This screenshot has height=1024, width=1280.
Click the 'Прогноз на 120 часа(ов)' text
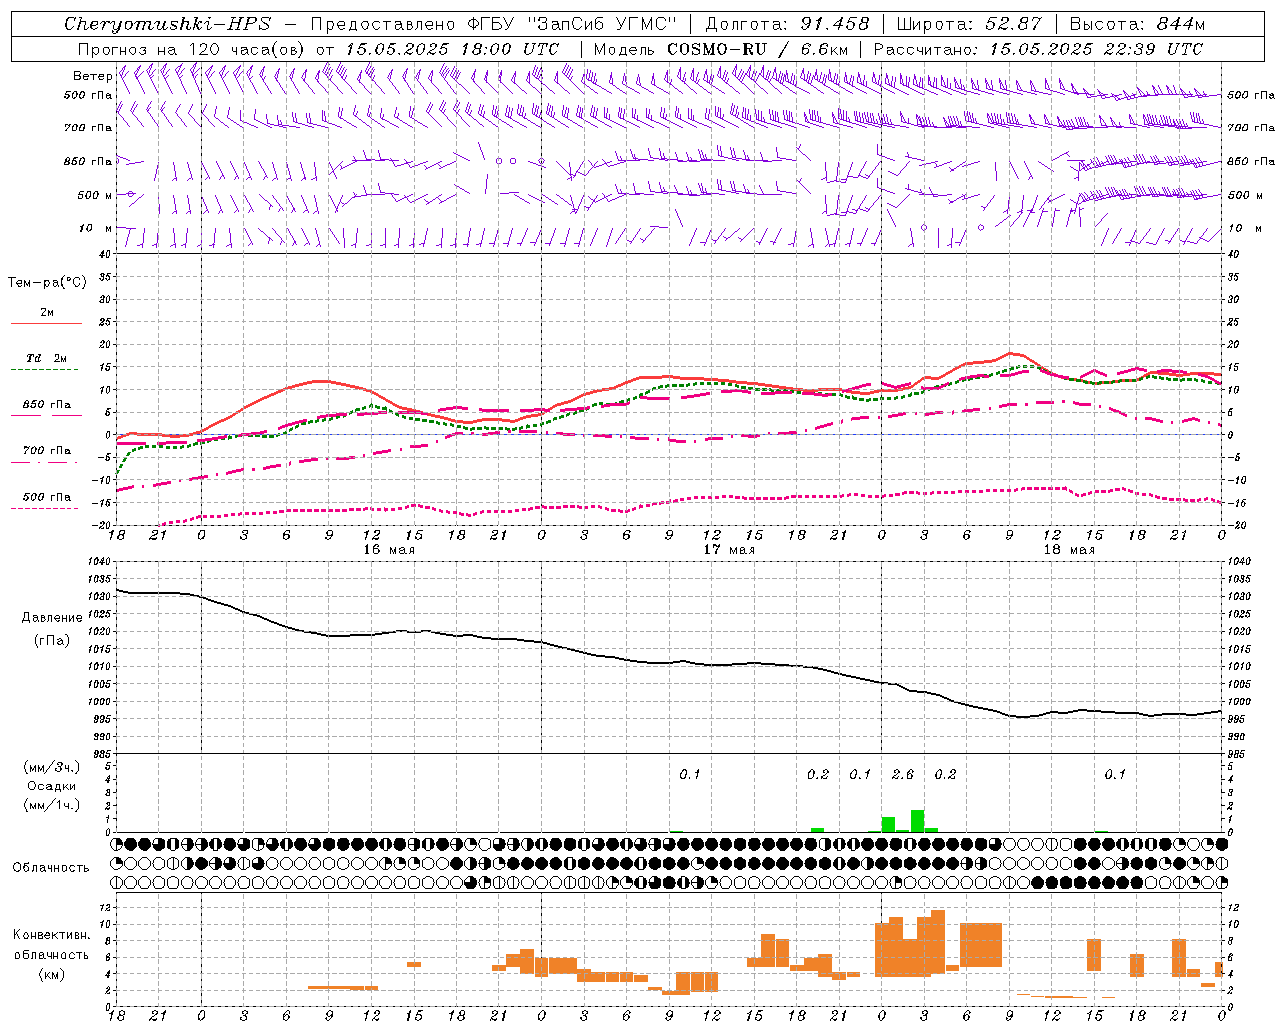[192, 49]
